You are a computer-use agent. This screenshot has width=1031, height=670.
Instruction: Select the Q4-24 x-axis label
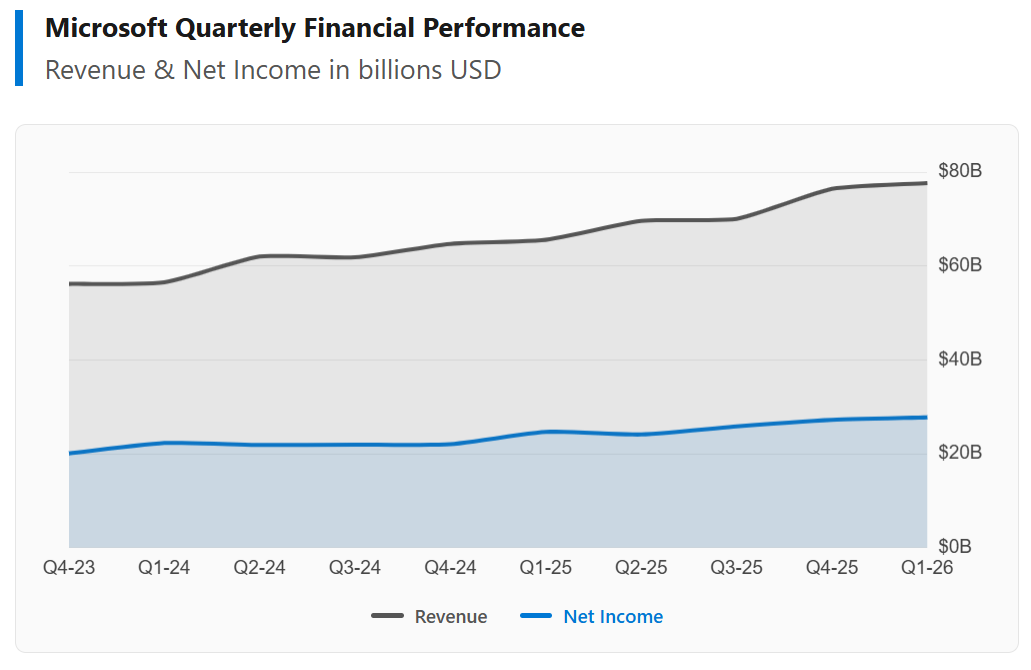pos(450,568)
